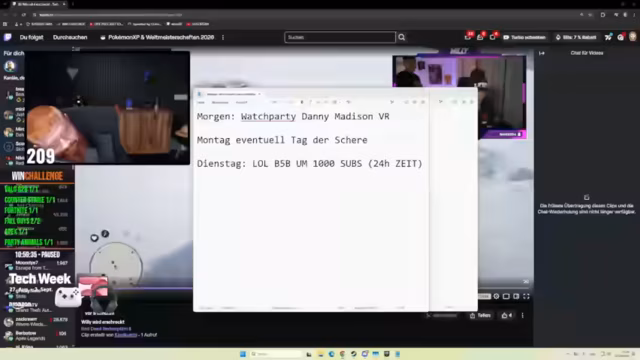Viewport: 640px width, 360px height.
Task: Click the search magnifier button
Action: (402, 37)
